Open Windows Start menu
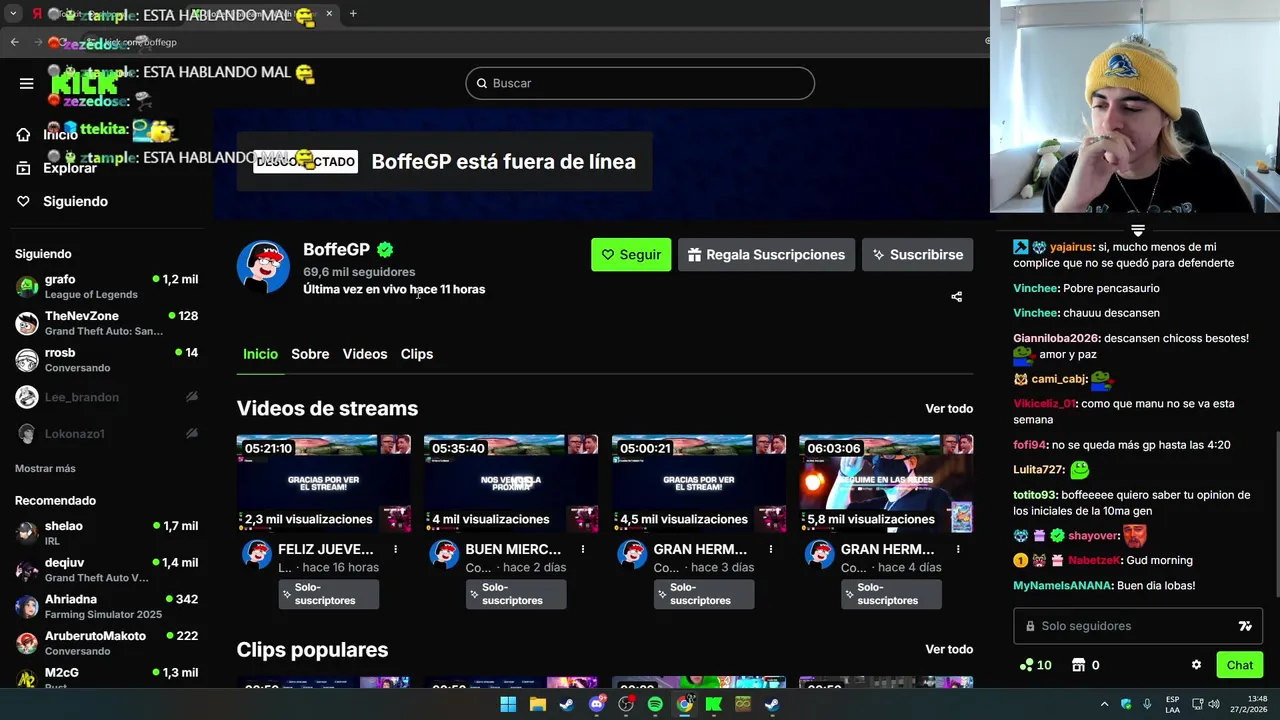This screenshot has width=1280, height=720. 508,704
